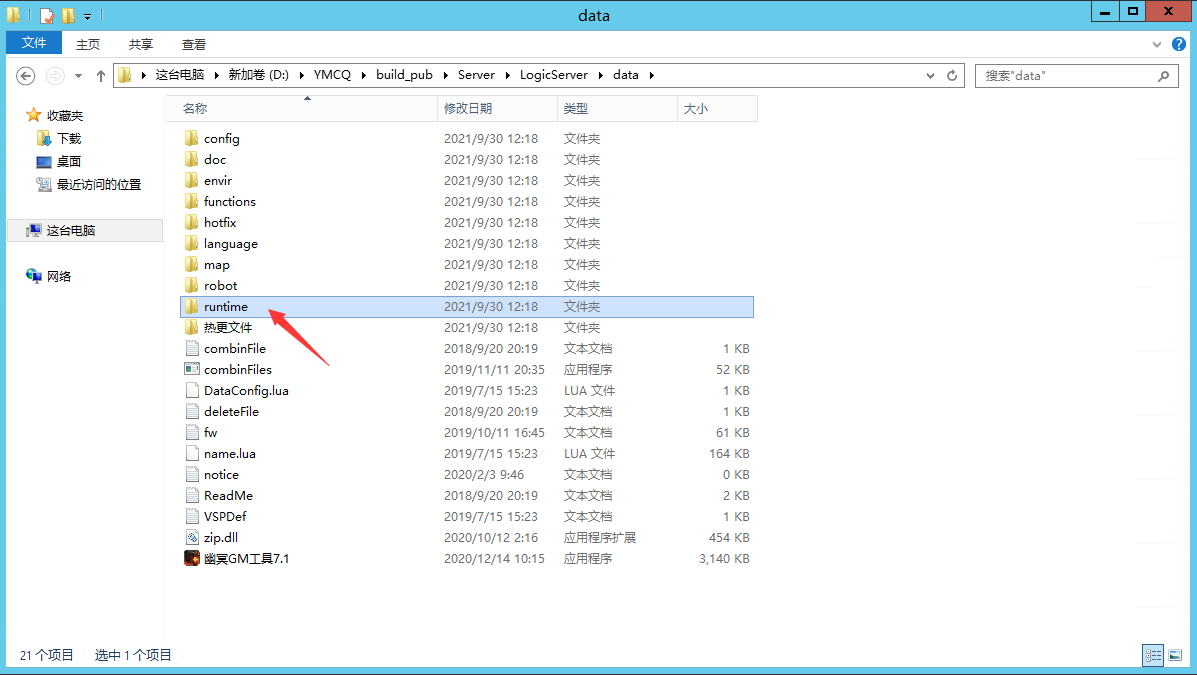Click the Back navigation arrow
The image size is (1197, 675).
[x=27, y=76]
